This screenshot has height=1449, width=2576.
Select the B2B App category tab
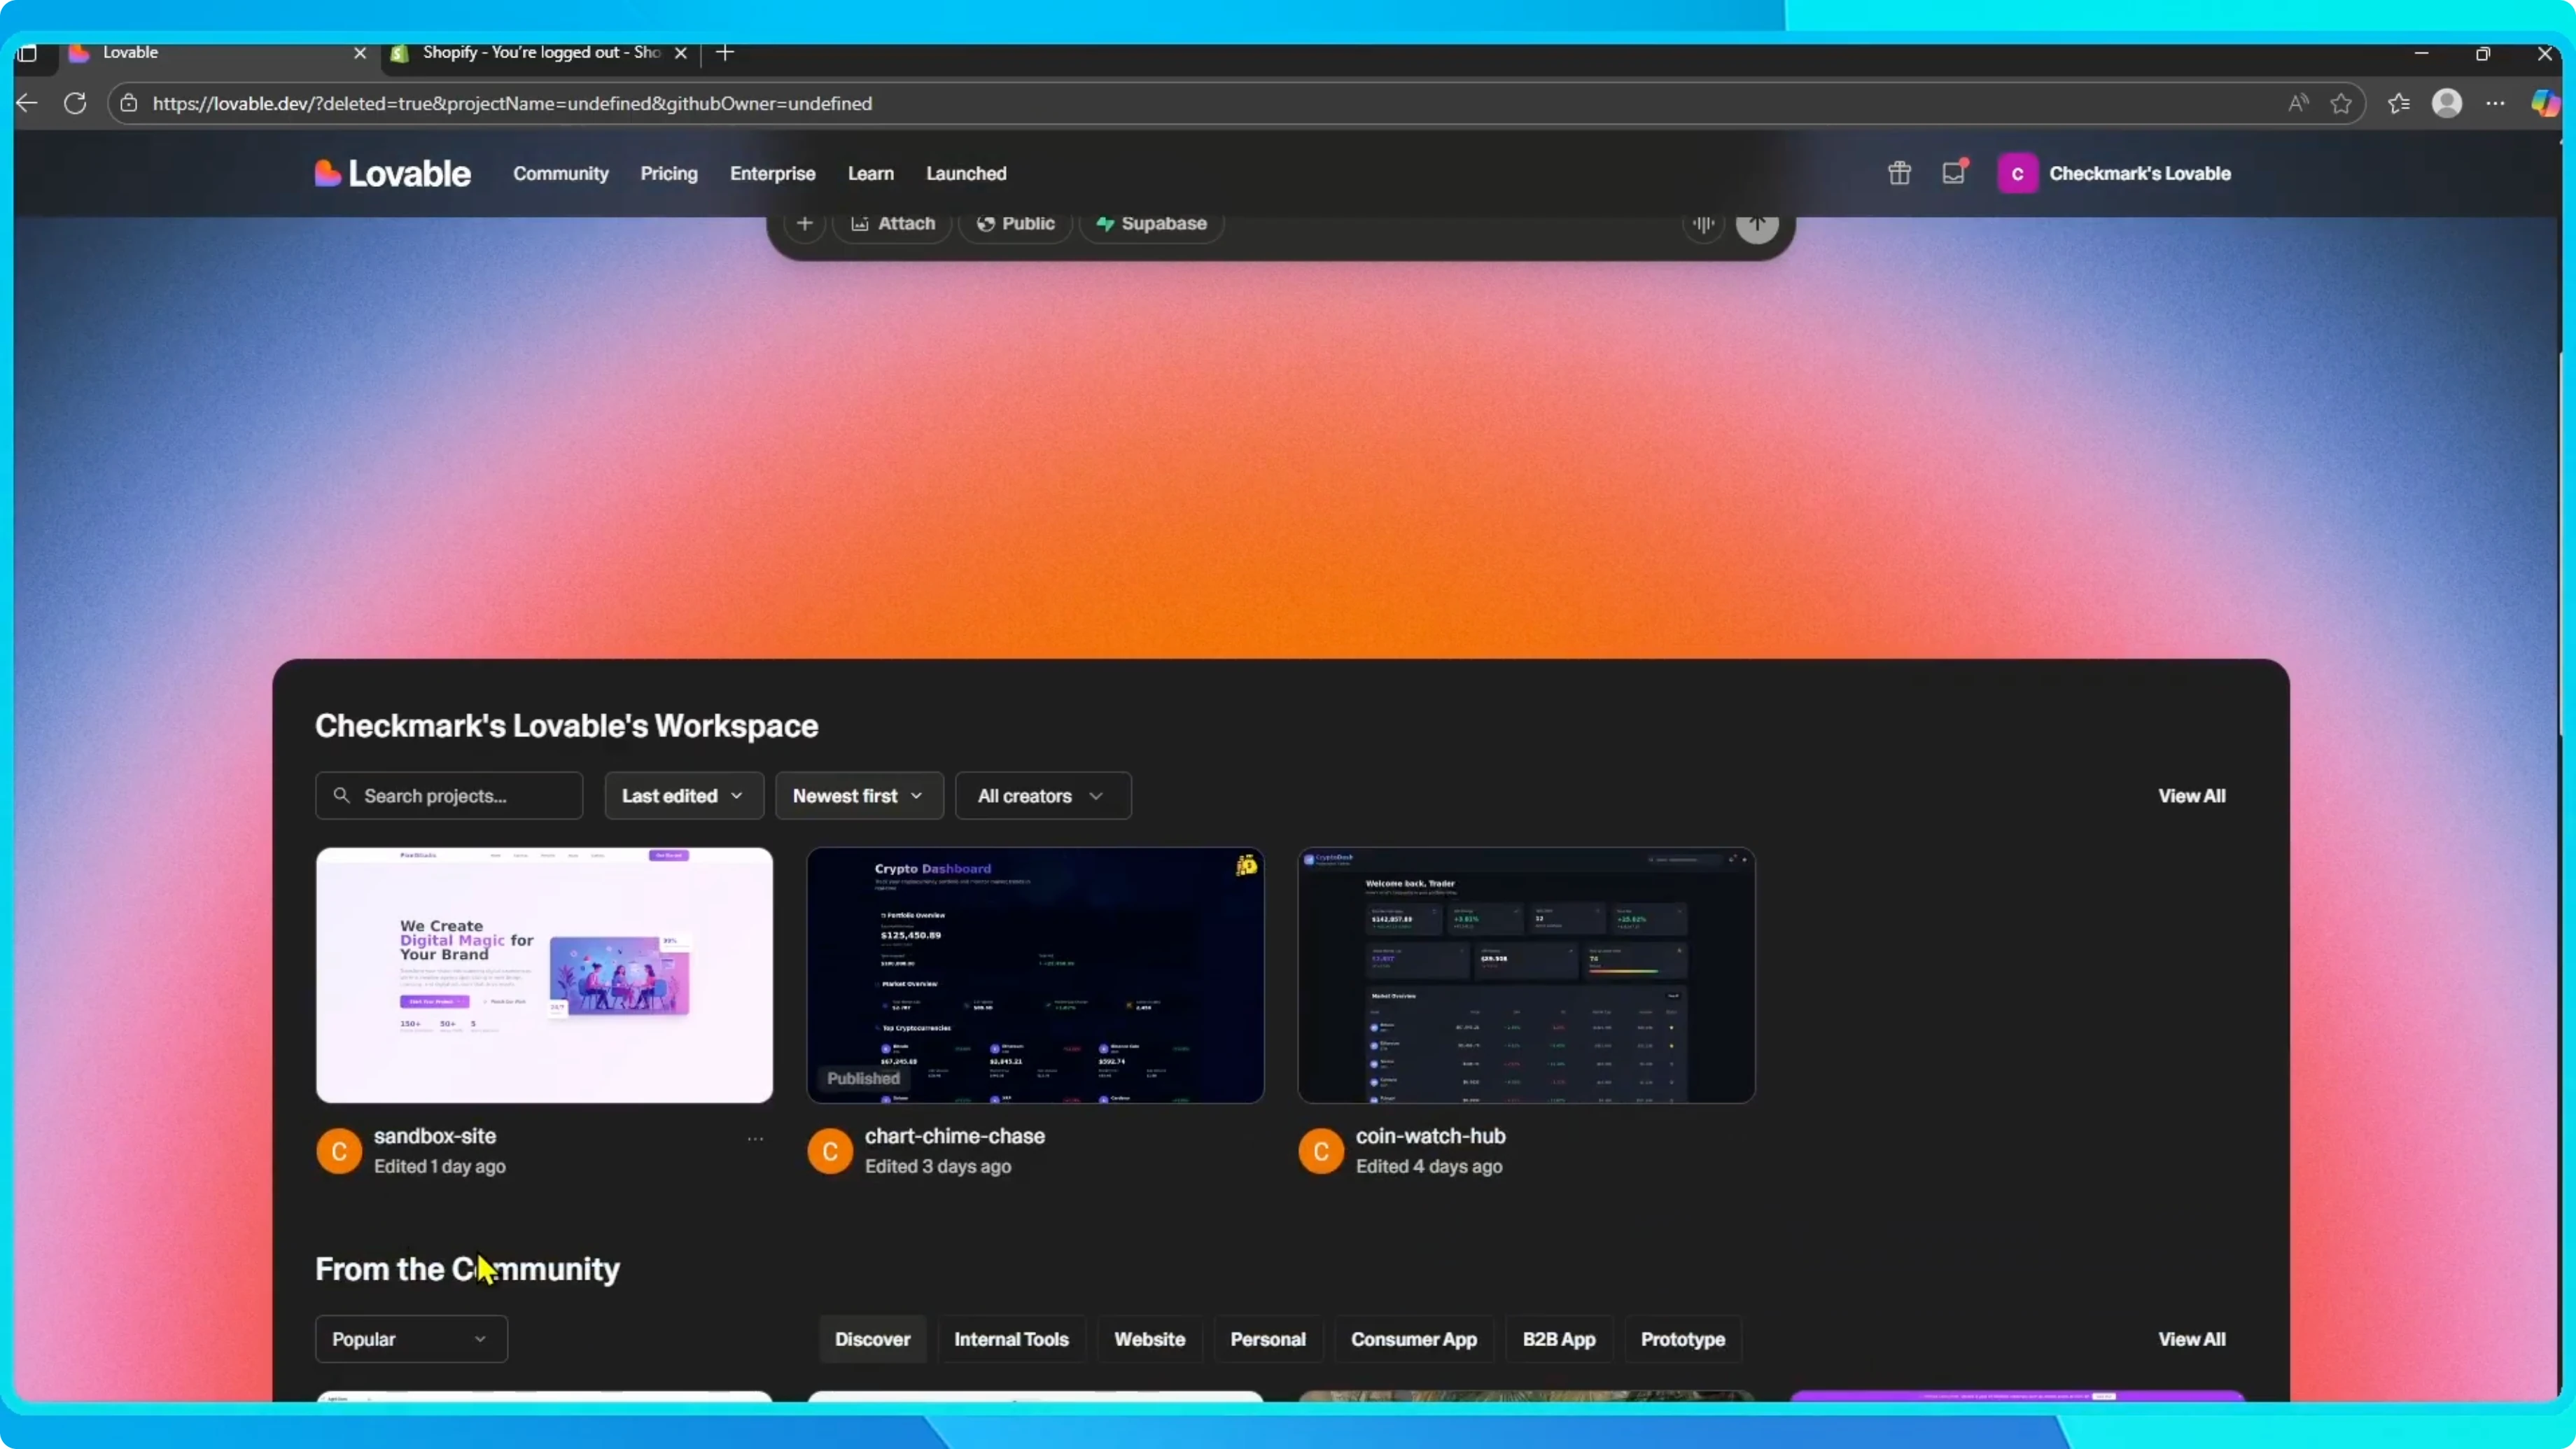point(1559,1339)
